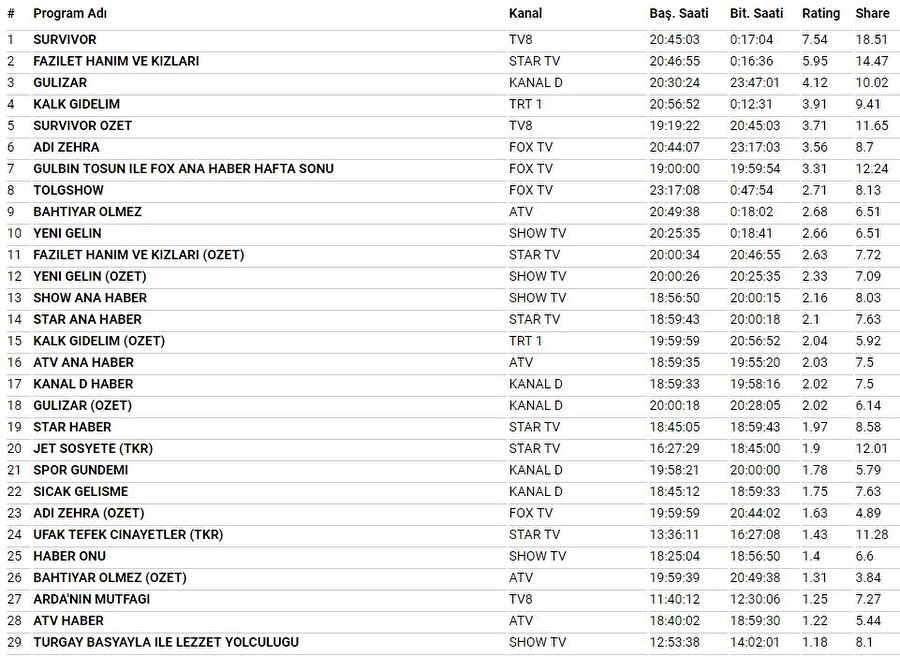900x656 pixels.
Task: Select the SHOW ANA HABER program name
Action: (x=90, y=298)
